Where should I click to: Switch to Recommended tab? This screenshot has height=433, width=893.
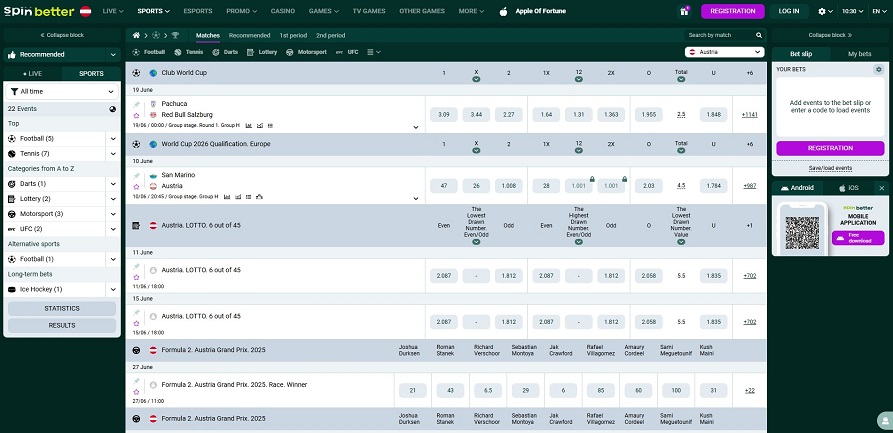point(249,35)
